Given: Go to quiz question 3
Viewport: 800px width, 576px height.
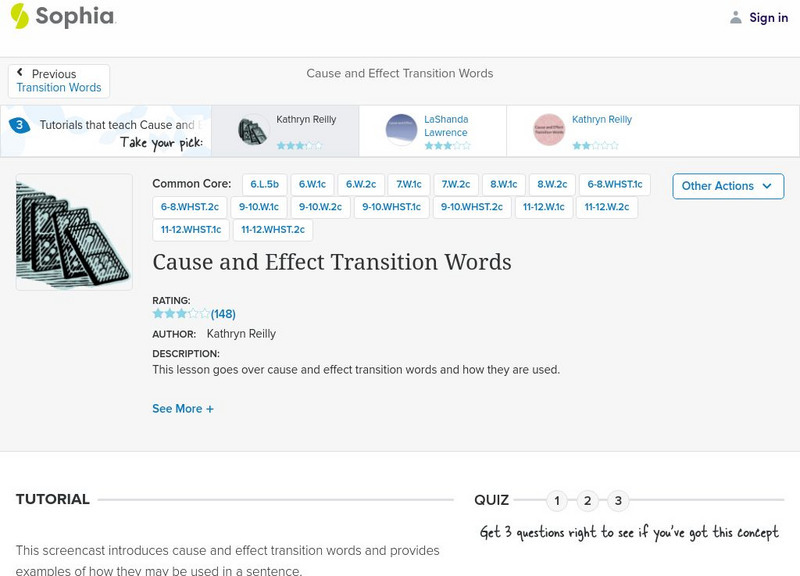Looking at the screenshot, I should 618,501.
